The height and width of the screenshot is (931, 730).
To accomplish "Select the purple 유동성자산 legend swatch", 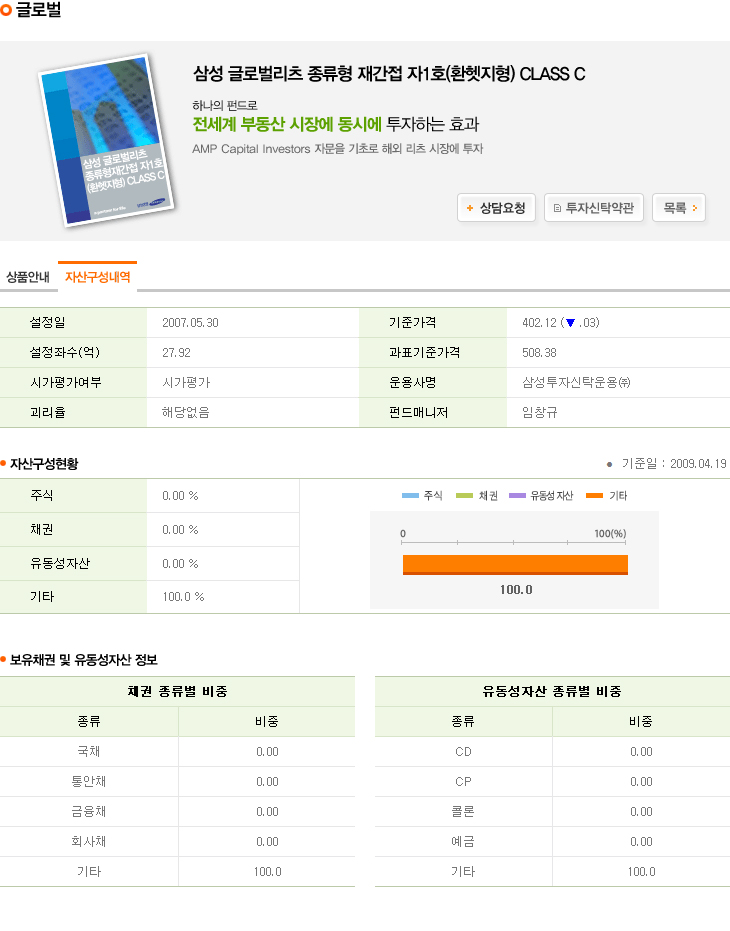I will (x=517, y=496).
